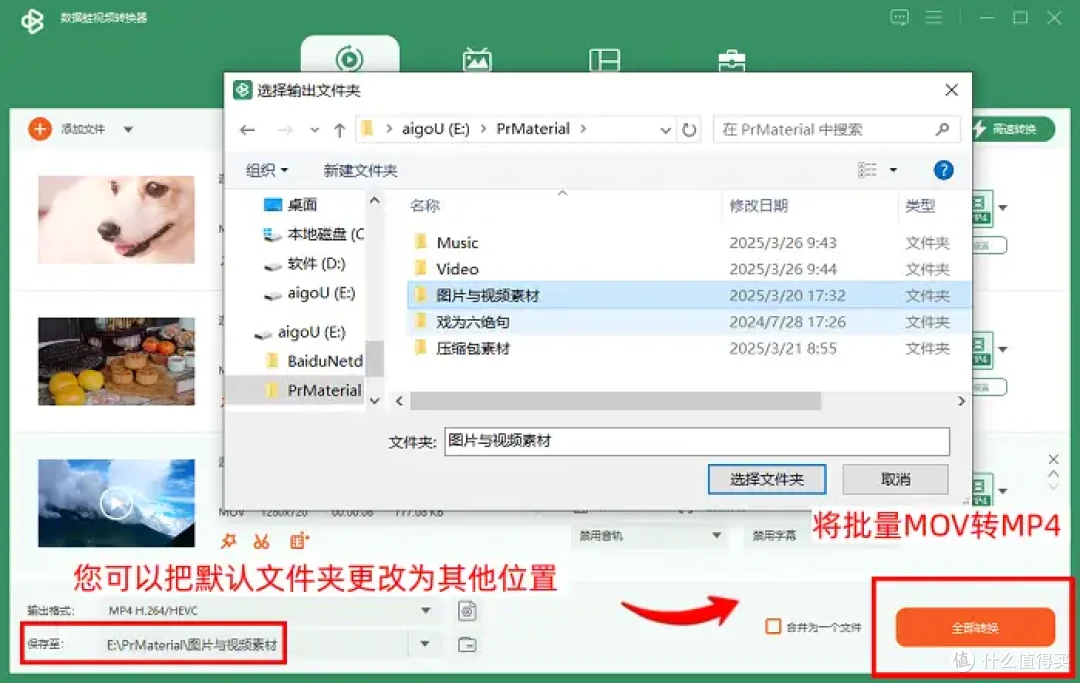This screenshot has width=1080, height=683.
Task: Remove the third video with X icon
Action: (1053, 459)
